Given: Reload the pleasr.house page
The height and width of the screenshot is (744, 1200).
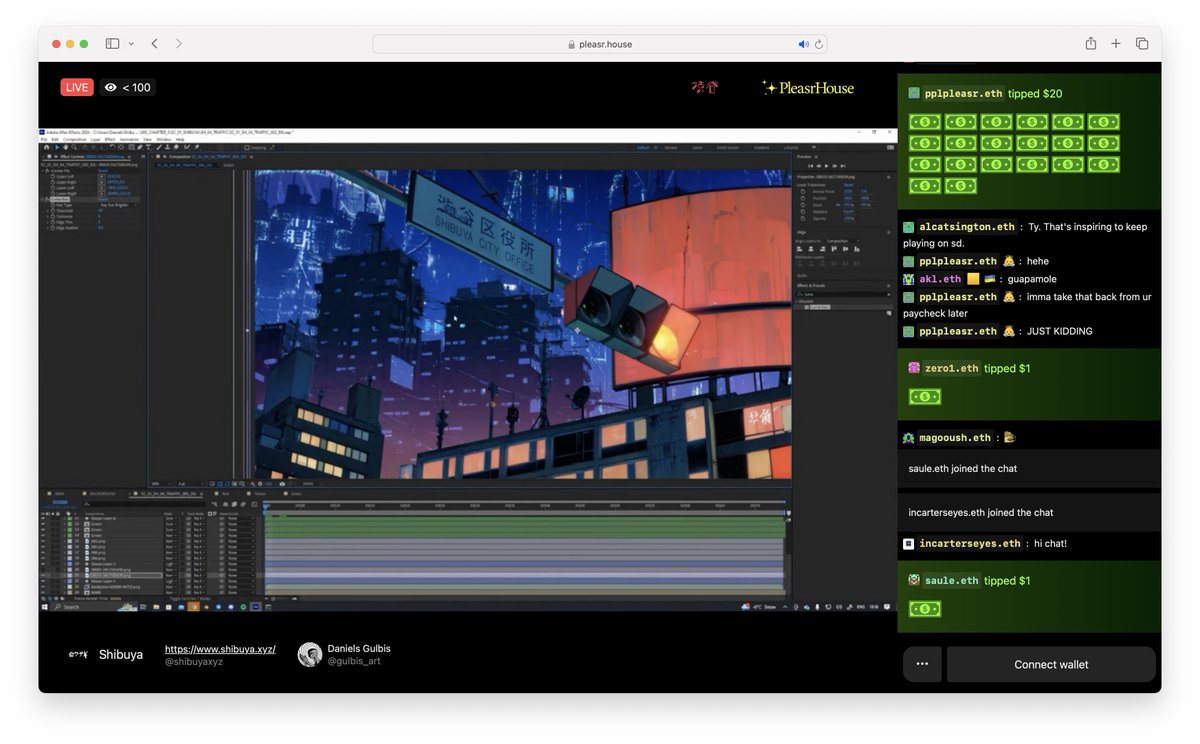Looking at the screenshot, I should pyautogui.click(x=819, y=44).
